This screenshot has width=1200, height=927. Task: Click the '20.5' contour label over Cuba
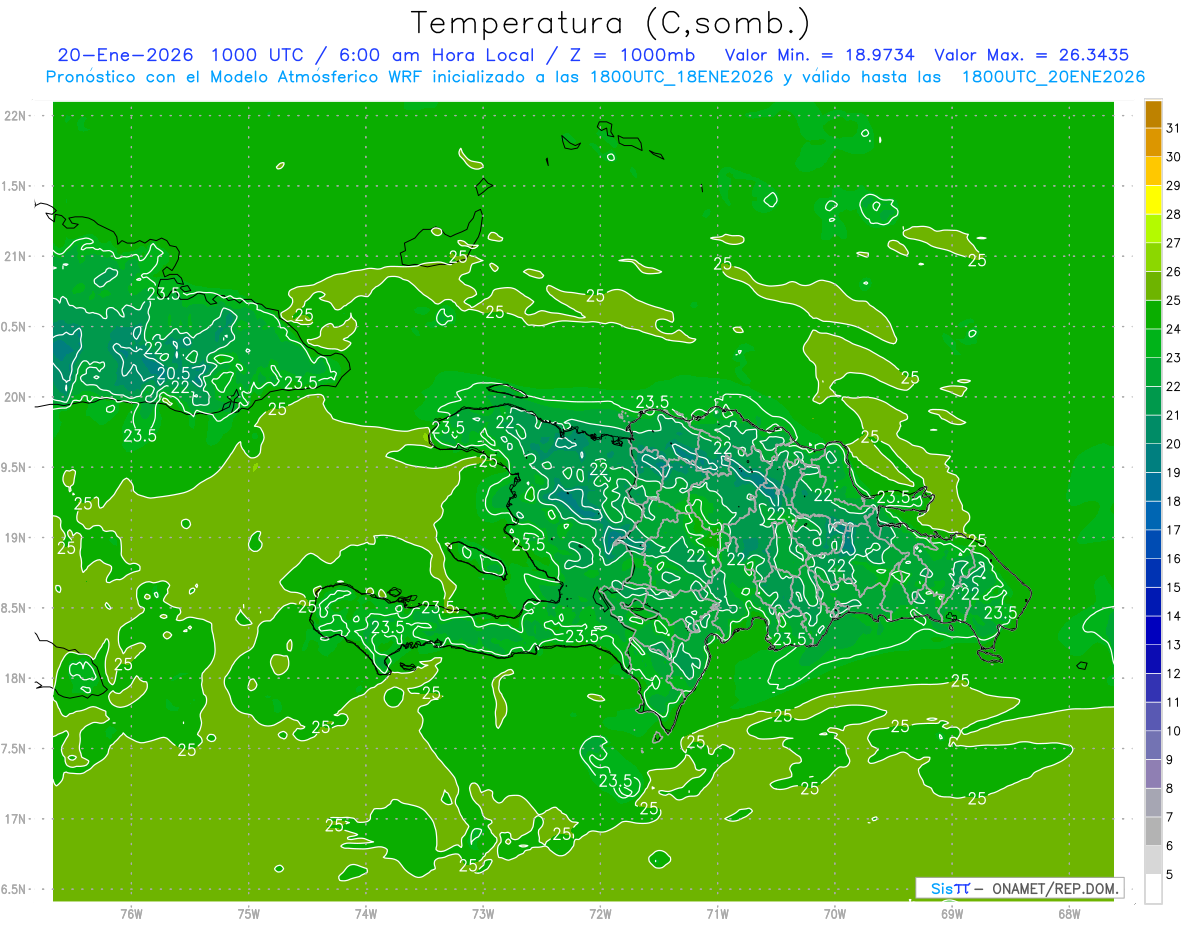click(x=173, y=373)
